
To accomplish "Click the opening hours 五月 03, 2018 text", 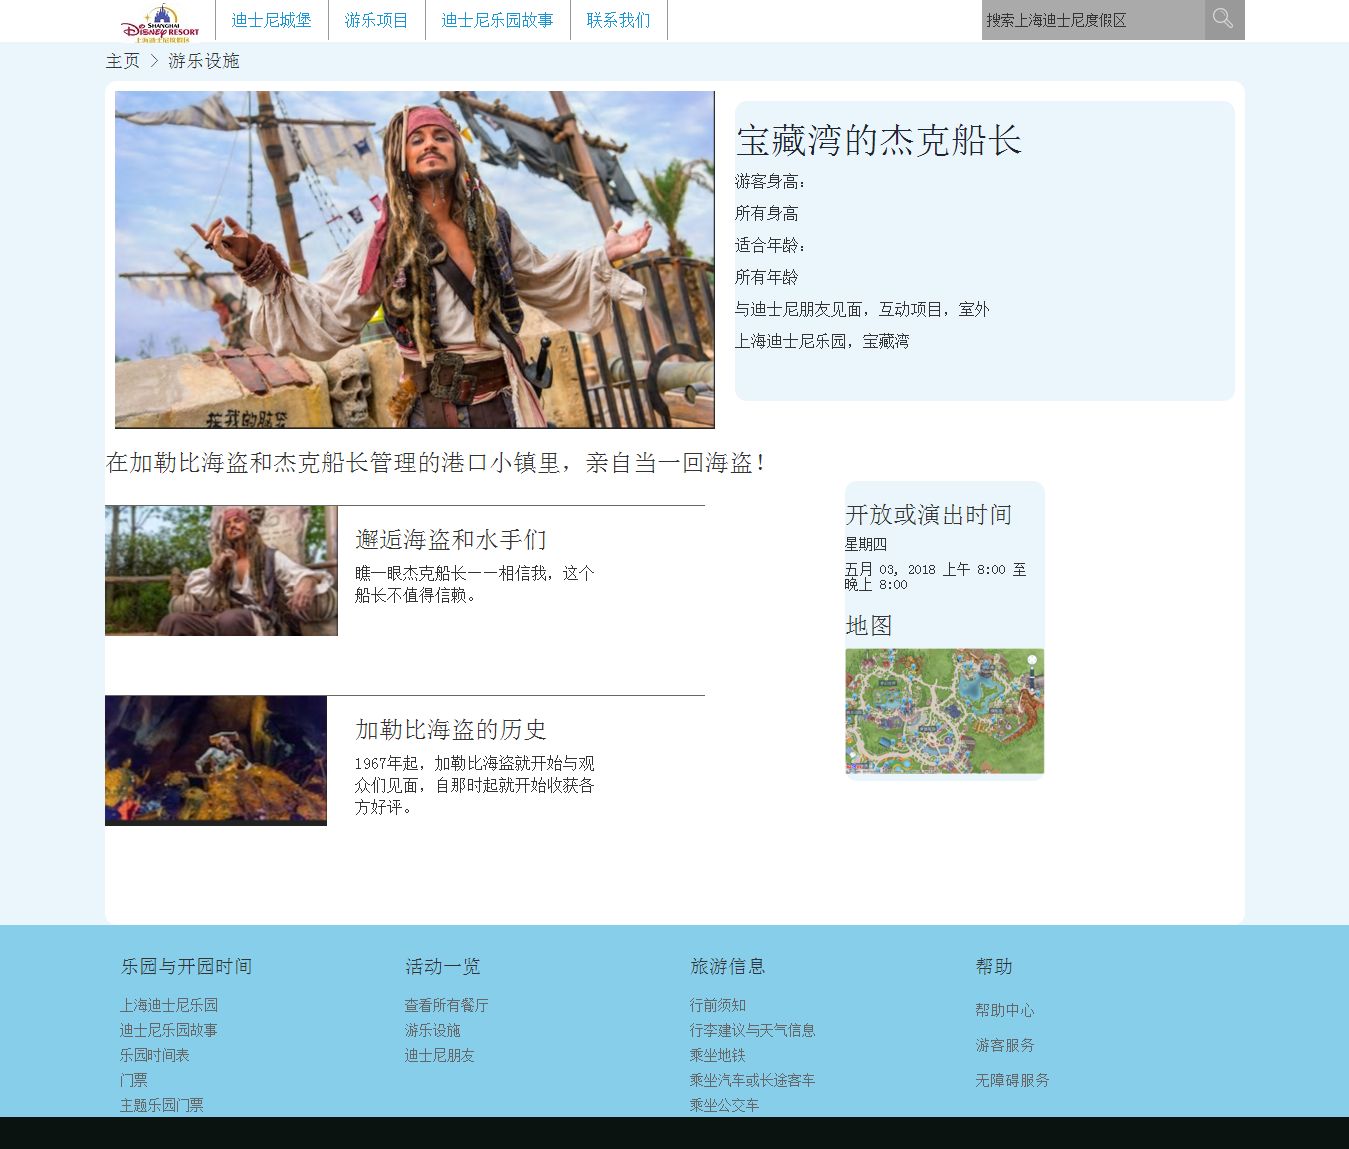I will 936,577.
